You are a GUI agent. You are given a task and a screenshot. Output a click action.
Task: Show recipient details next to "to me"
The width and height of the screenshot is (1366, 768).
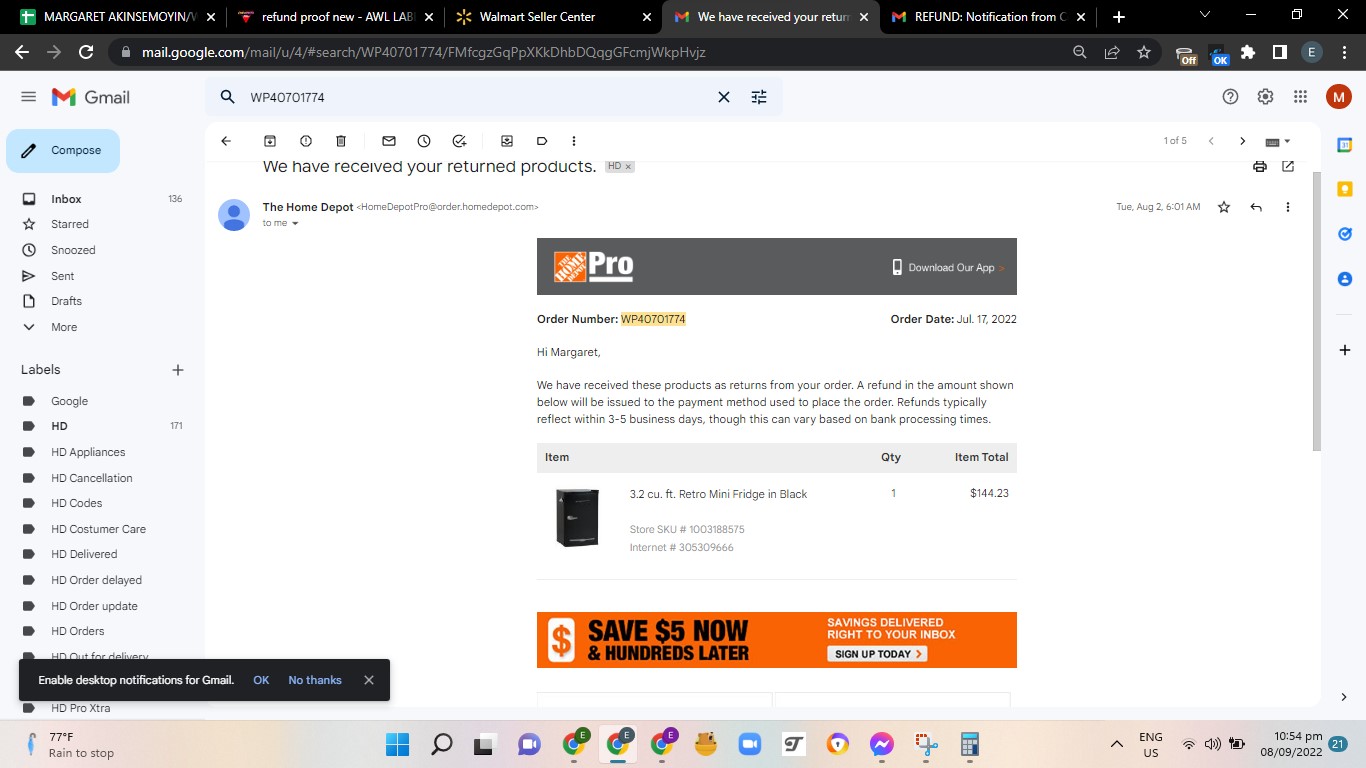295,223
